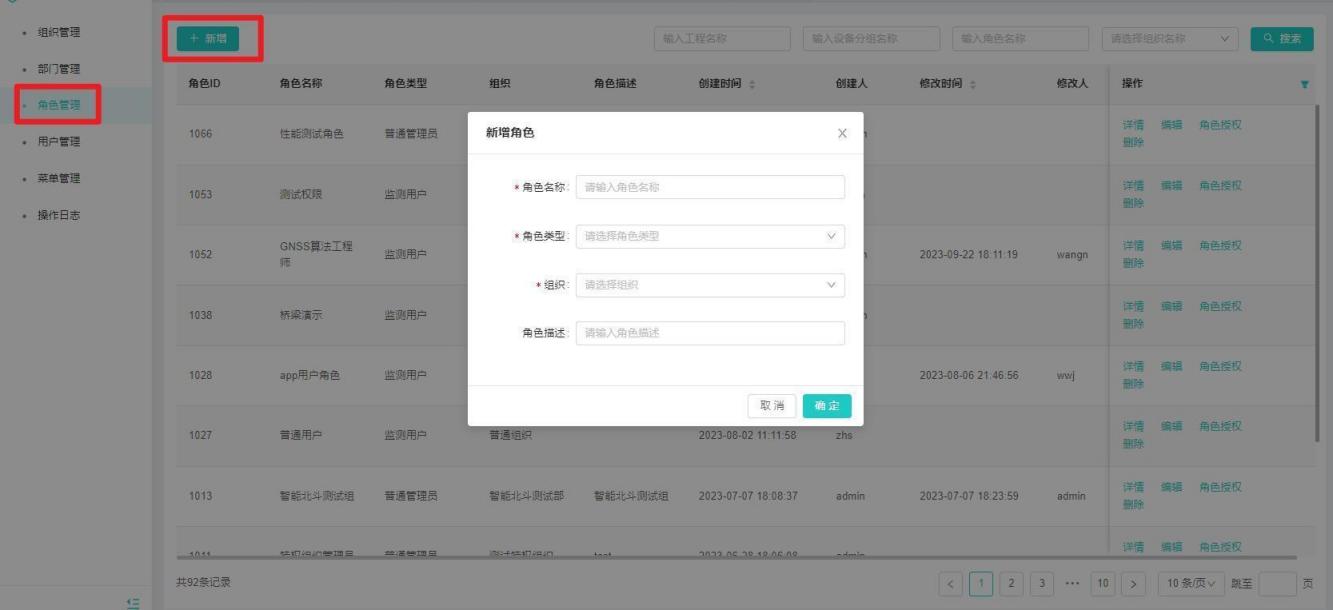
Task: Go to previous page arrow in pagination
Action: pyautogui.click(x=951, y=583)
